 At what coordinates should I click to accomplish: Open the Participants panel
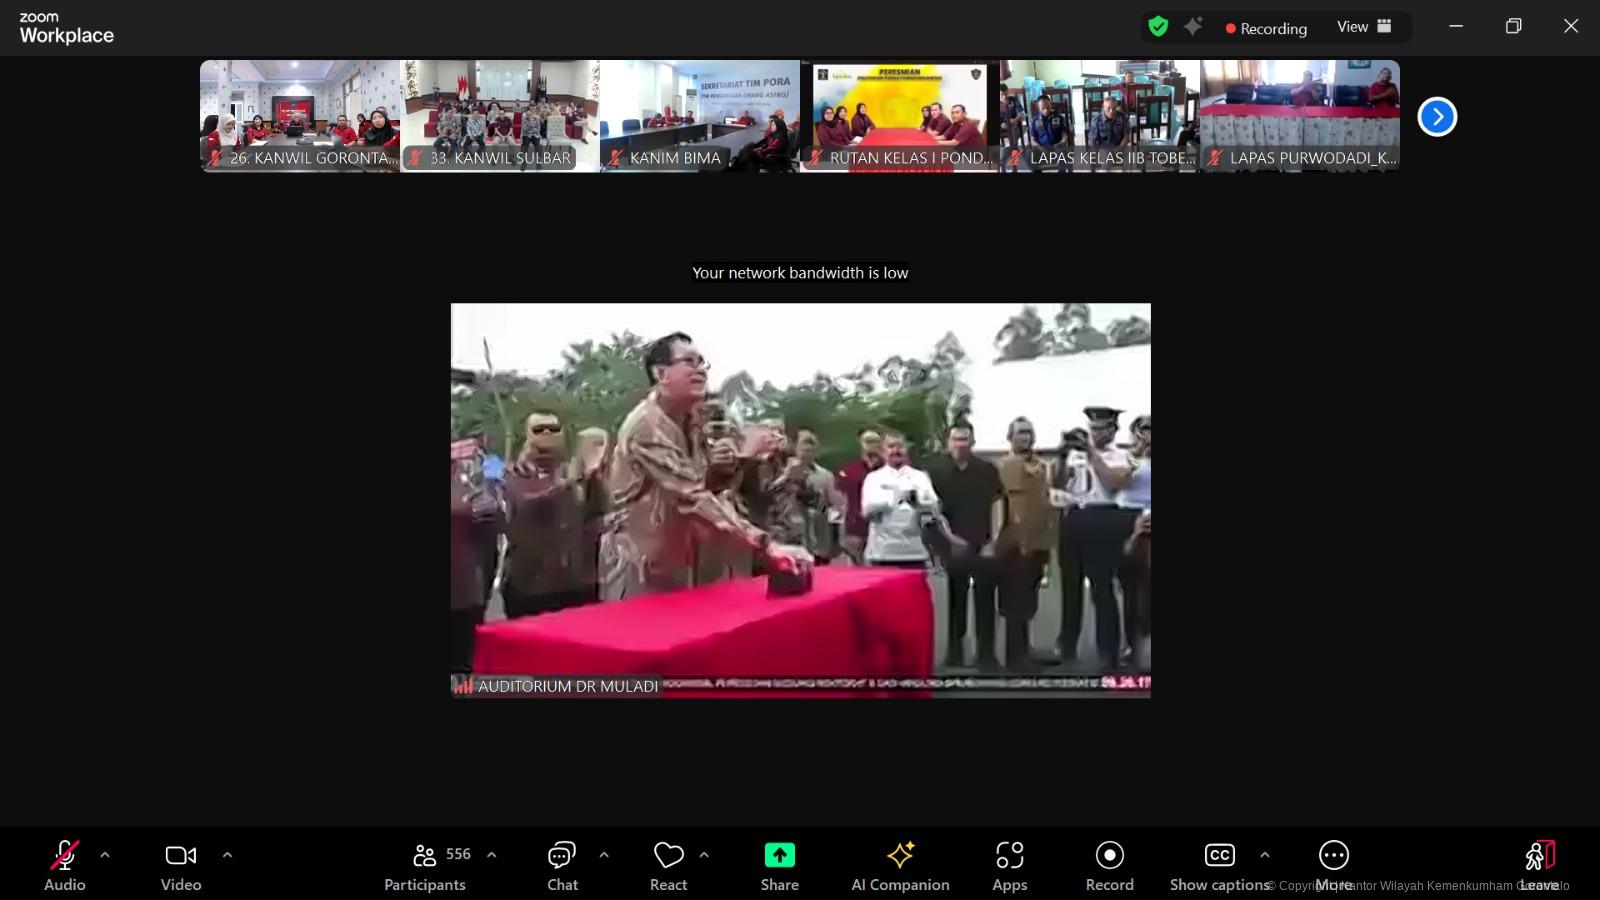click(425, 866)
